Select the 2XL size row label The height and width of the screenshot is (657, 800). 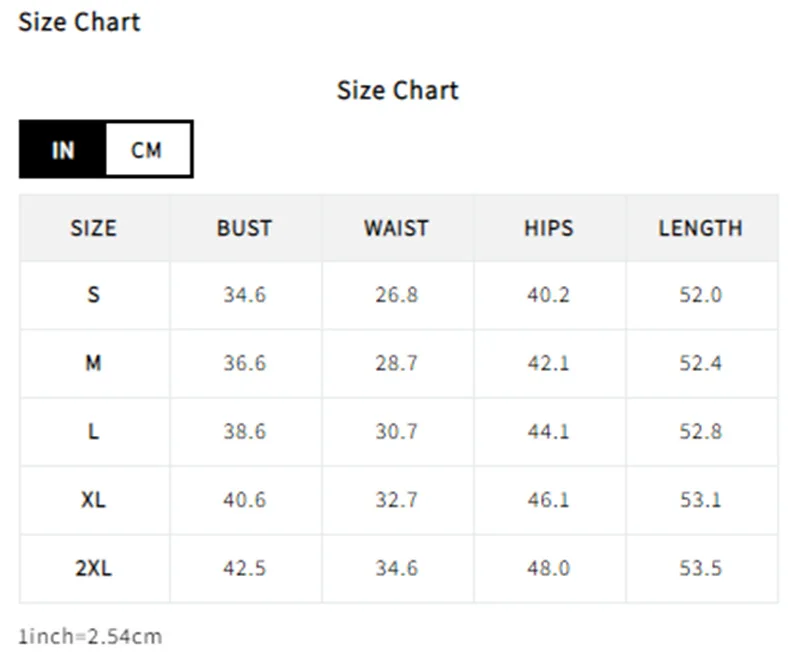click(93, 568)
